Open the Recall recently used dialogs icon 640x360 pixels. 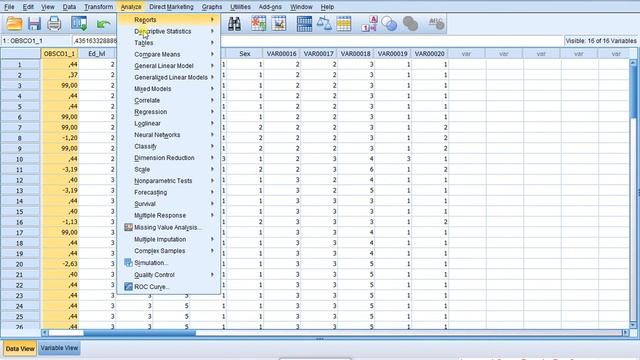tap(79, 24)
